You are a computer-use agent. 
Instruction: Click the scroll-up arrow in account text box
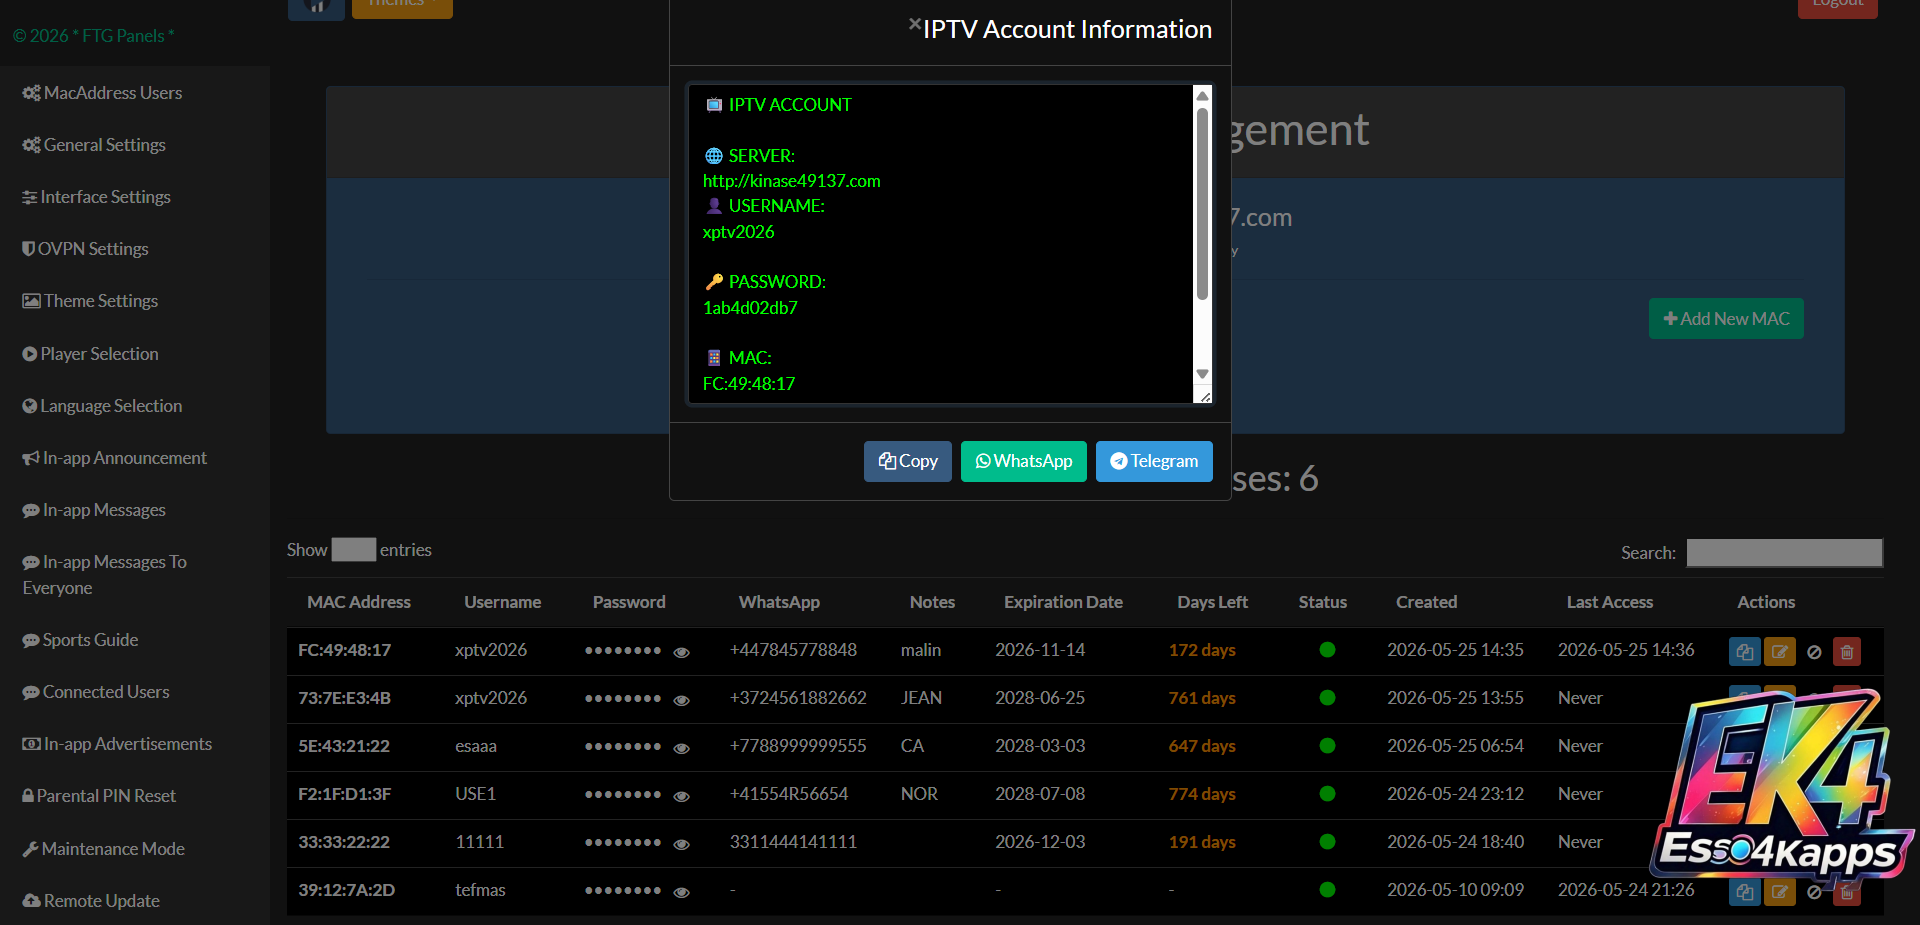click(x=1203, y=94)
